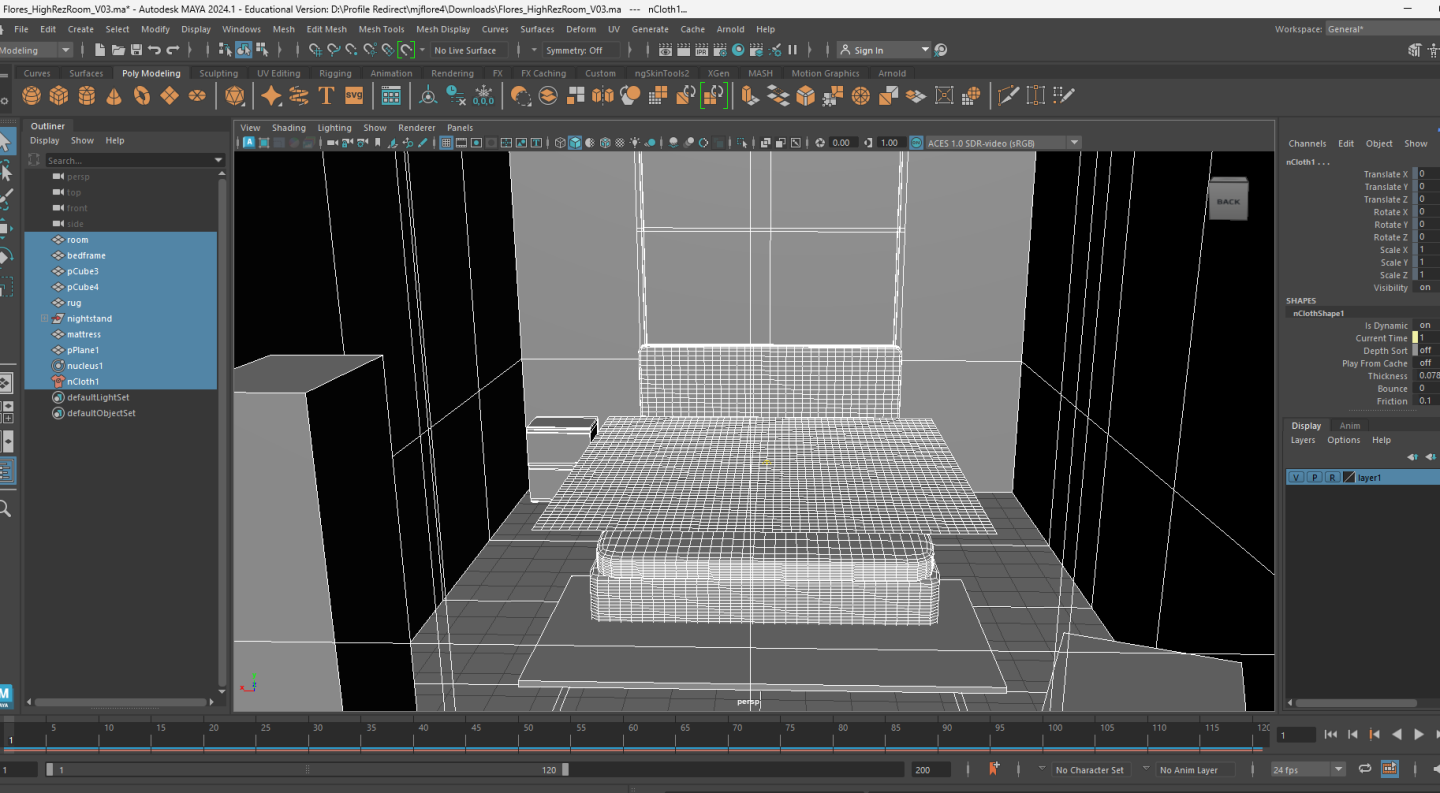
Task: Open the Mesh Tools menu
Action: pyautogui.click(x=382, y=29)
